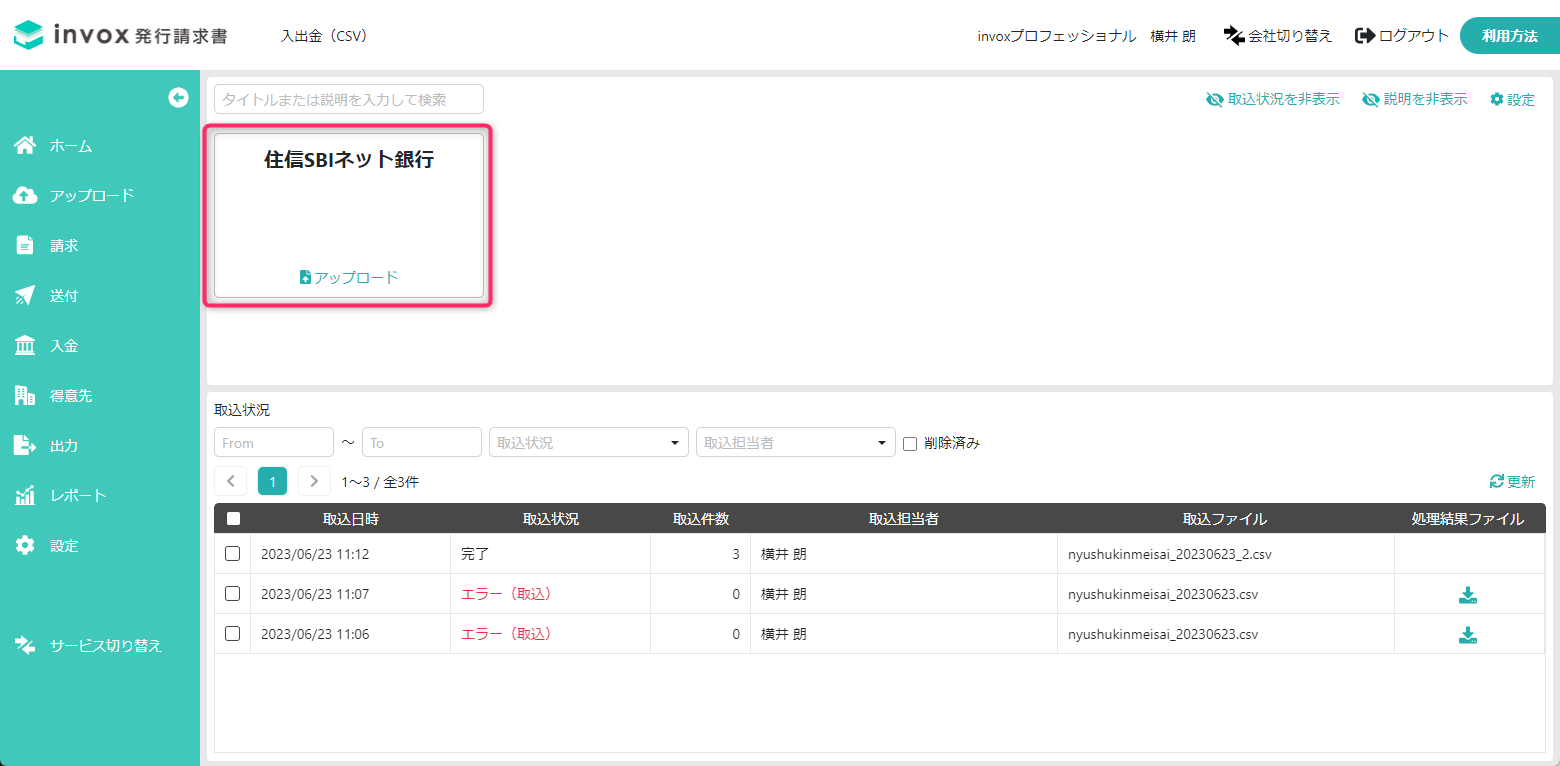Viewport: 1560px width, 766px height.
Task: Check the select-all checkbox in the table header
Action: (x=232, y=518)
